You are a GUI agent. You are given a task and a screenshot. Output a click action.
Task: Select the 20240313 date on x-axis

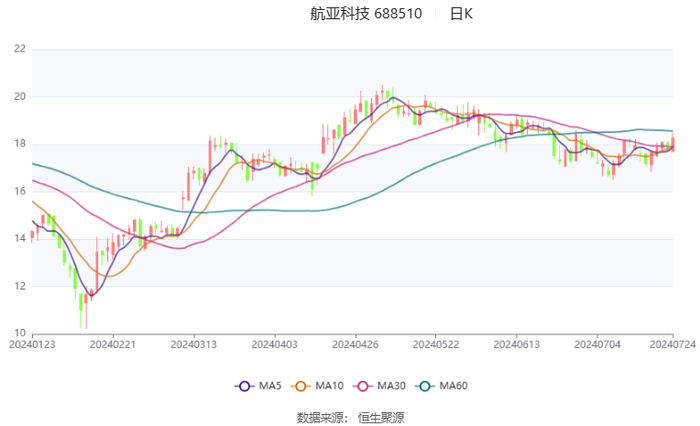193,344
